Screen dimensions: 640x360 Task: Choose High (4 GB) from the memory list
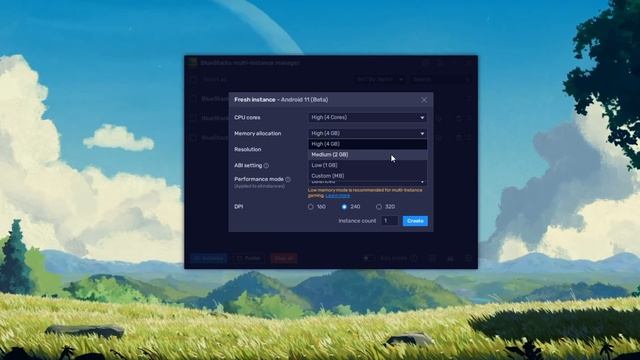pos(367,144)
